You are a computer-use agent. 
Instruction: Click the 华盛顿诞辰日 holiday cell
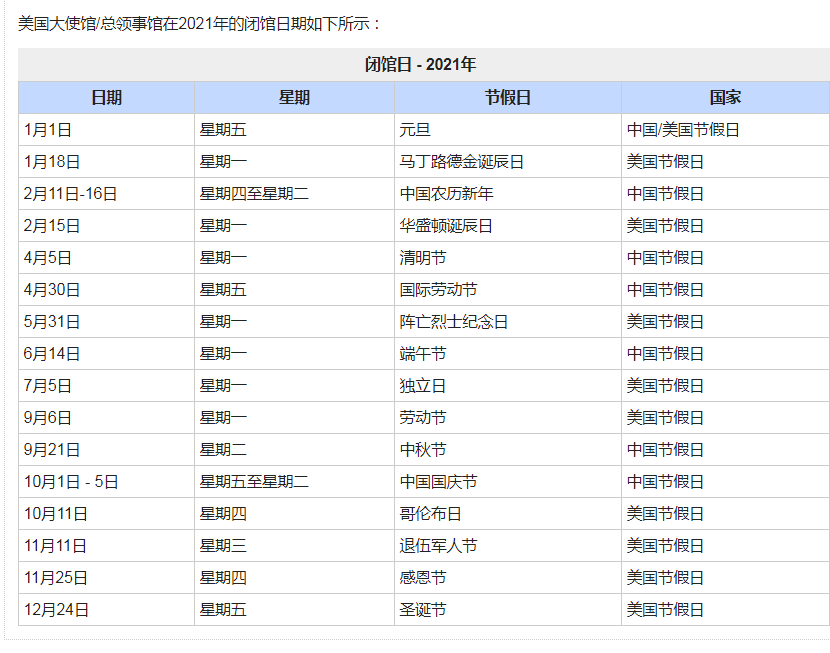tap(446, 226)
